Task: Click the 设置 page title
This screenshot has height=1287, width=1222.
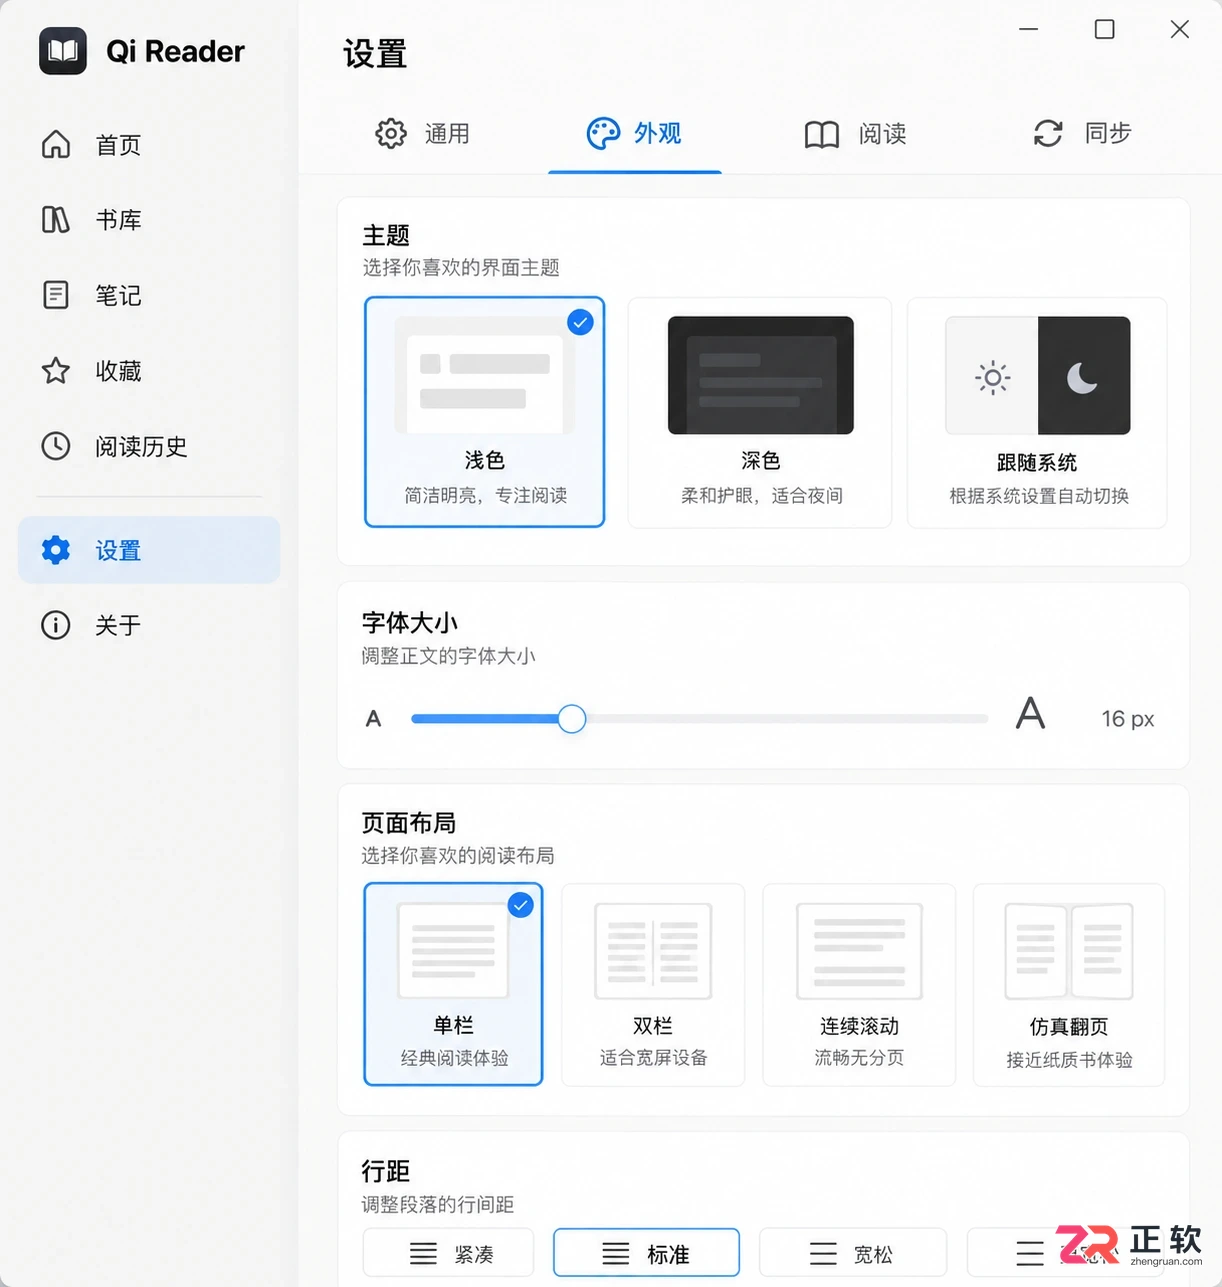Action: point(375,54)
